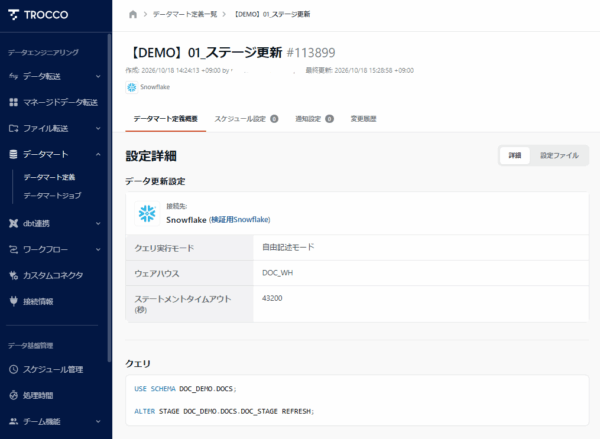Click the マネージドデータ転送 grid icon
Viewport: 600px width, 439px height.
(x=13, y=102)
